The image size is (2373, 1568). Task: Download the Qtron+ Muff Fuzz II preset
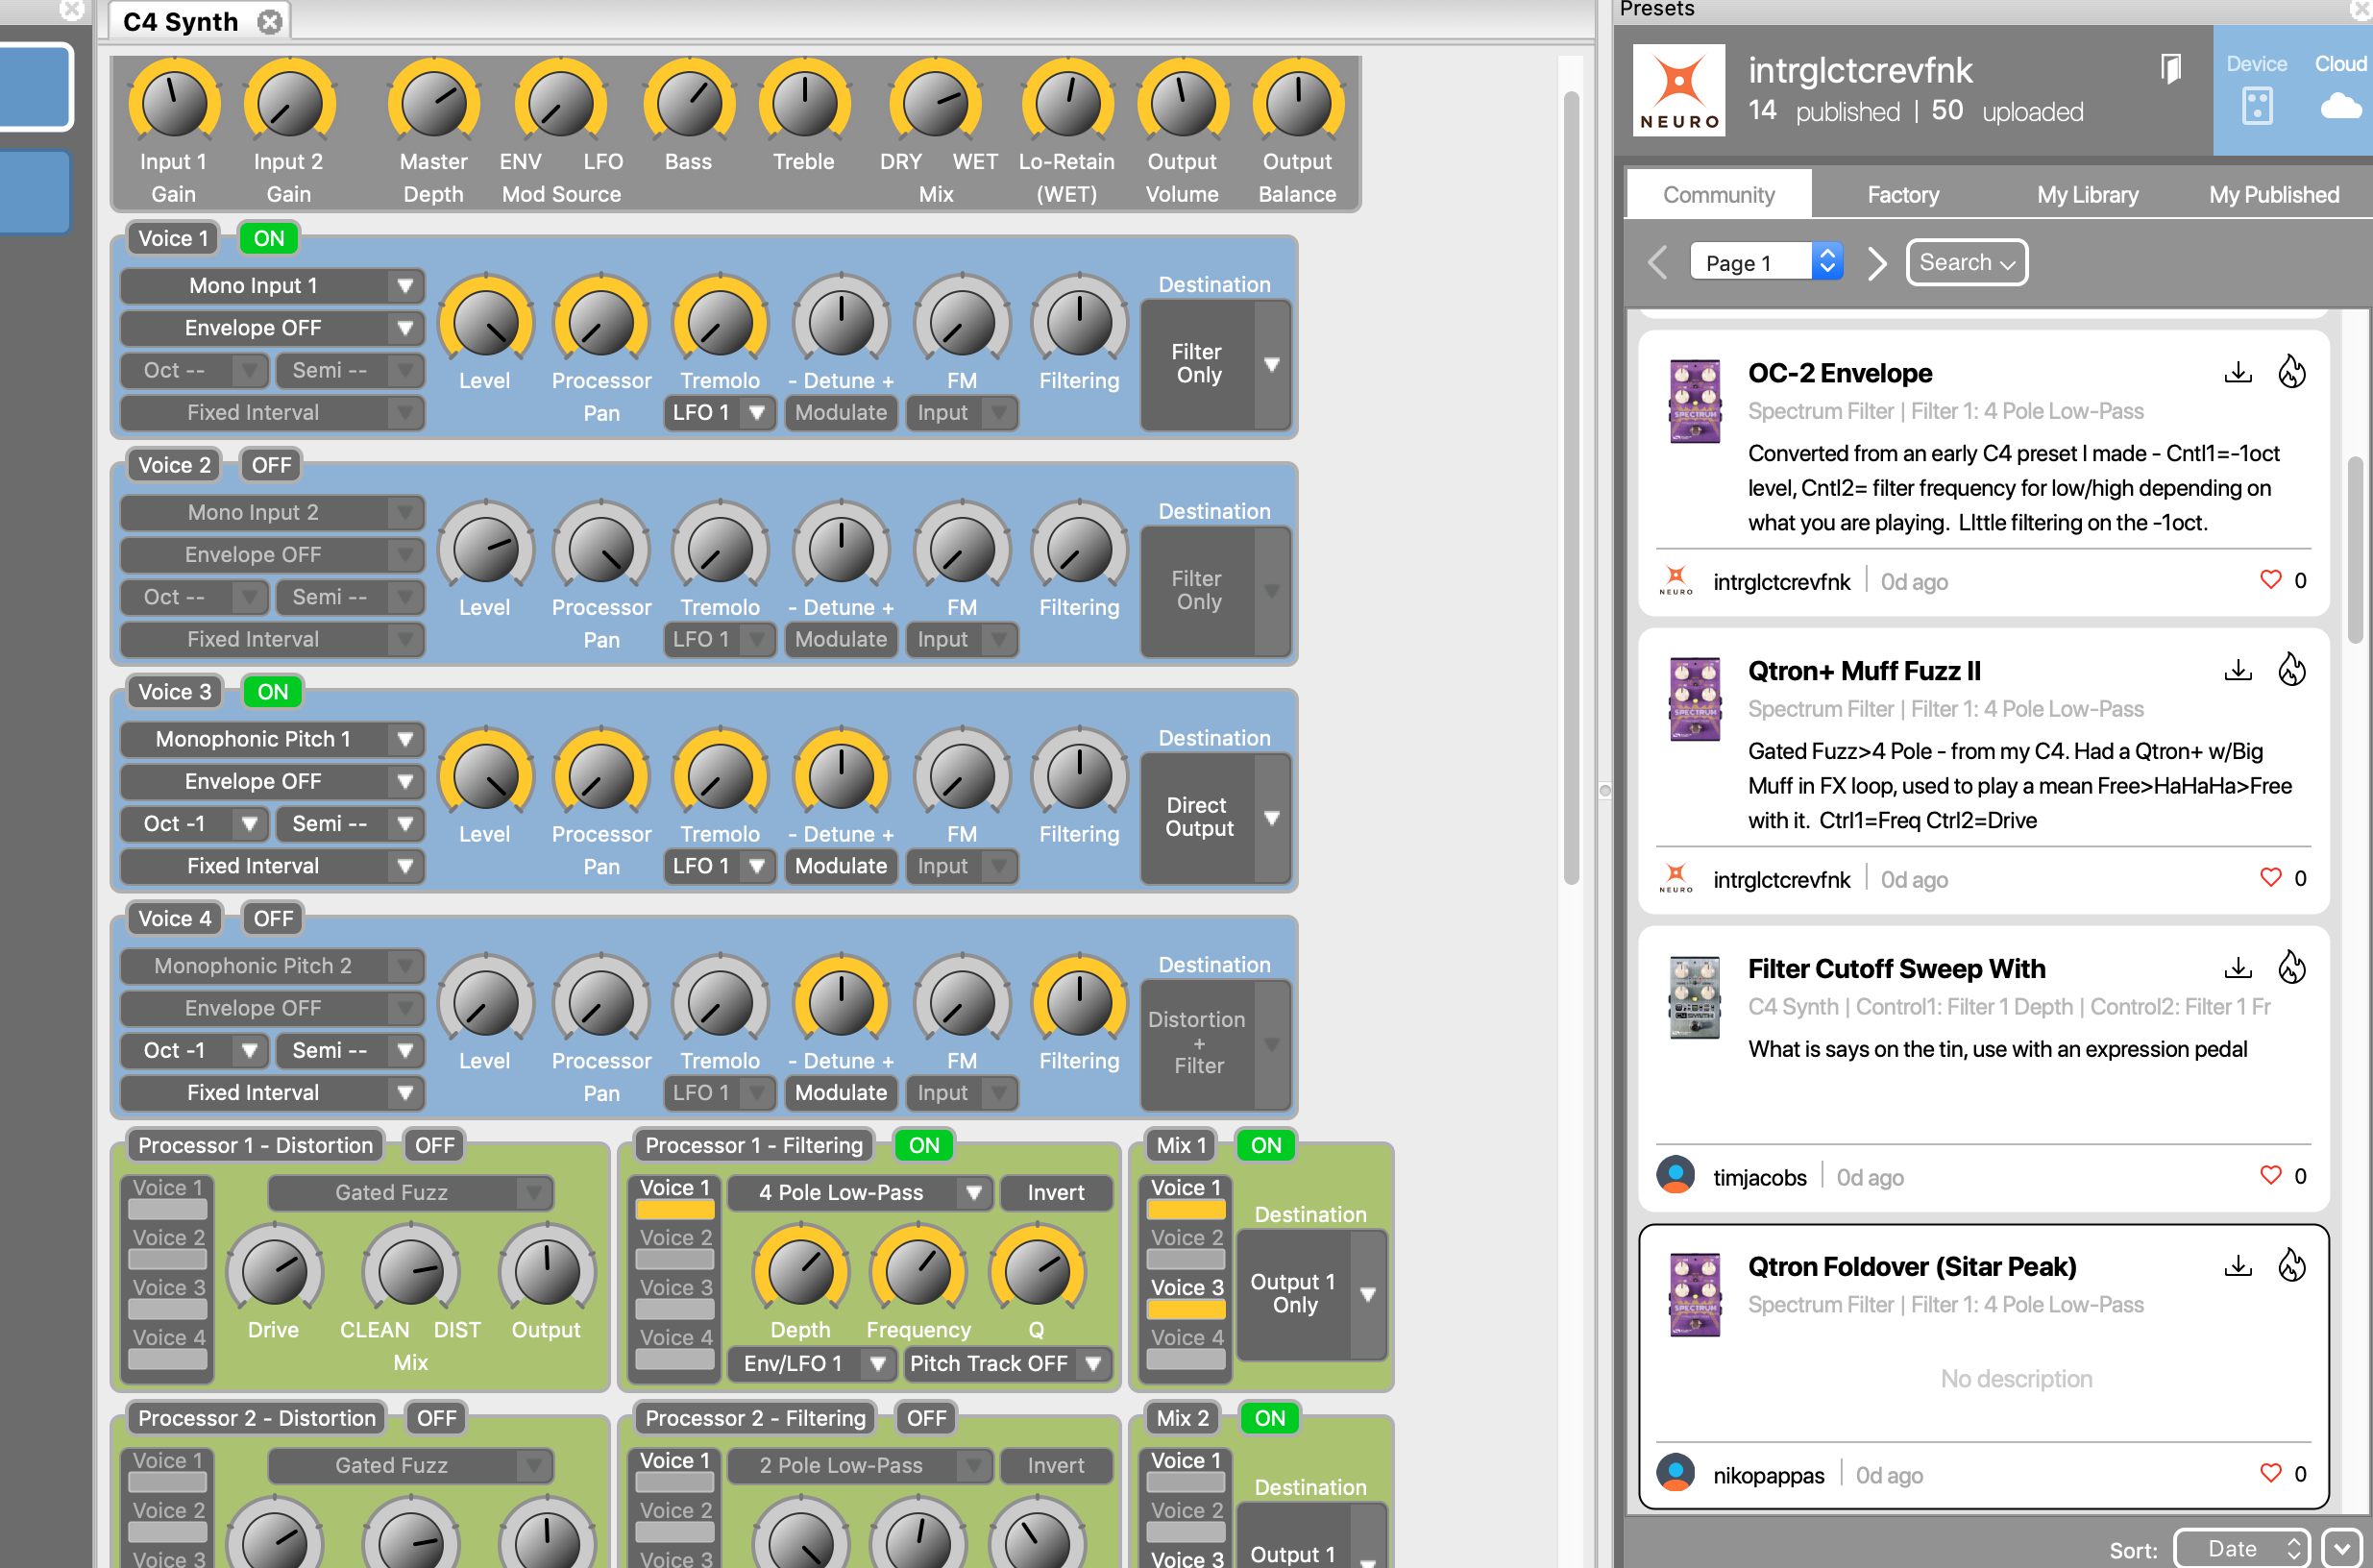(2238, 670)
